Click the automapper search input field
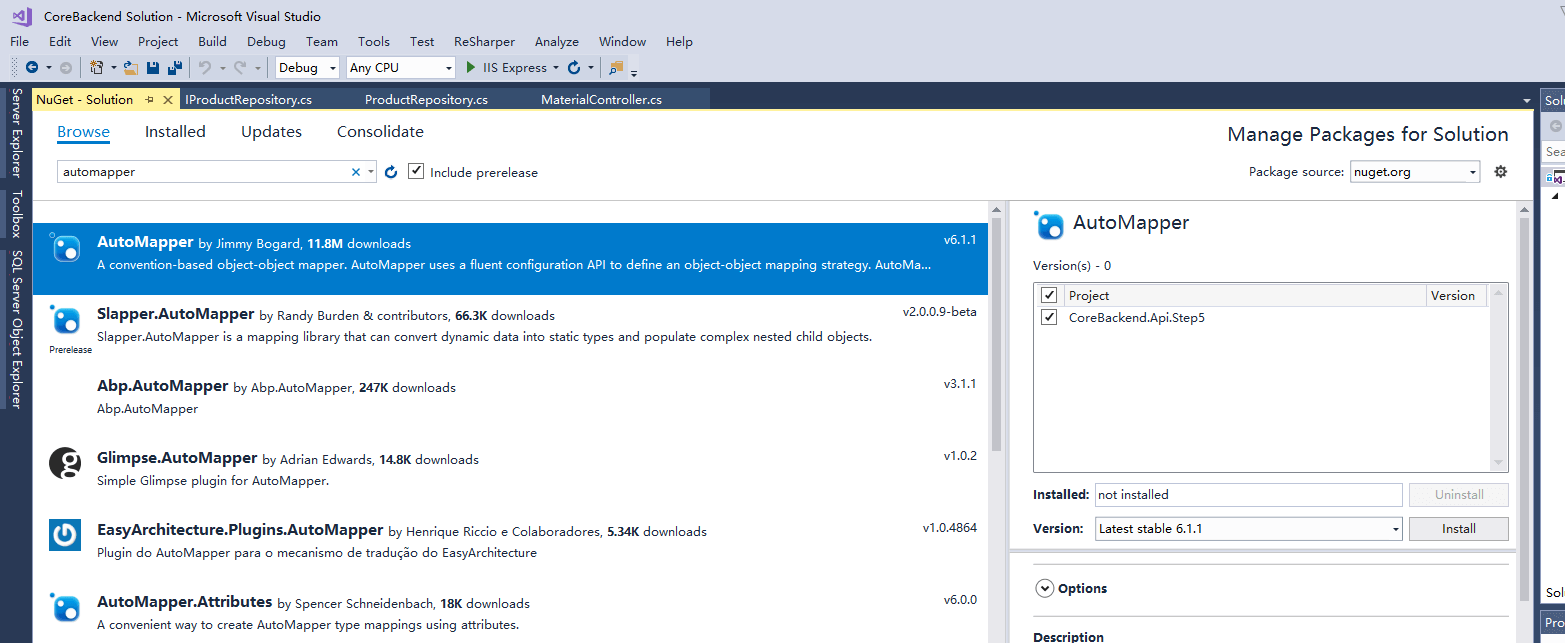 pos(203,172)
